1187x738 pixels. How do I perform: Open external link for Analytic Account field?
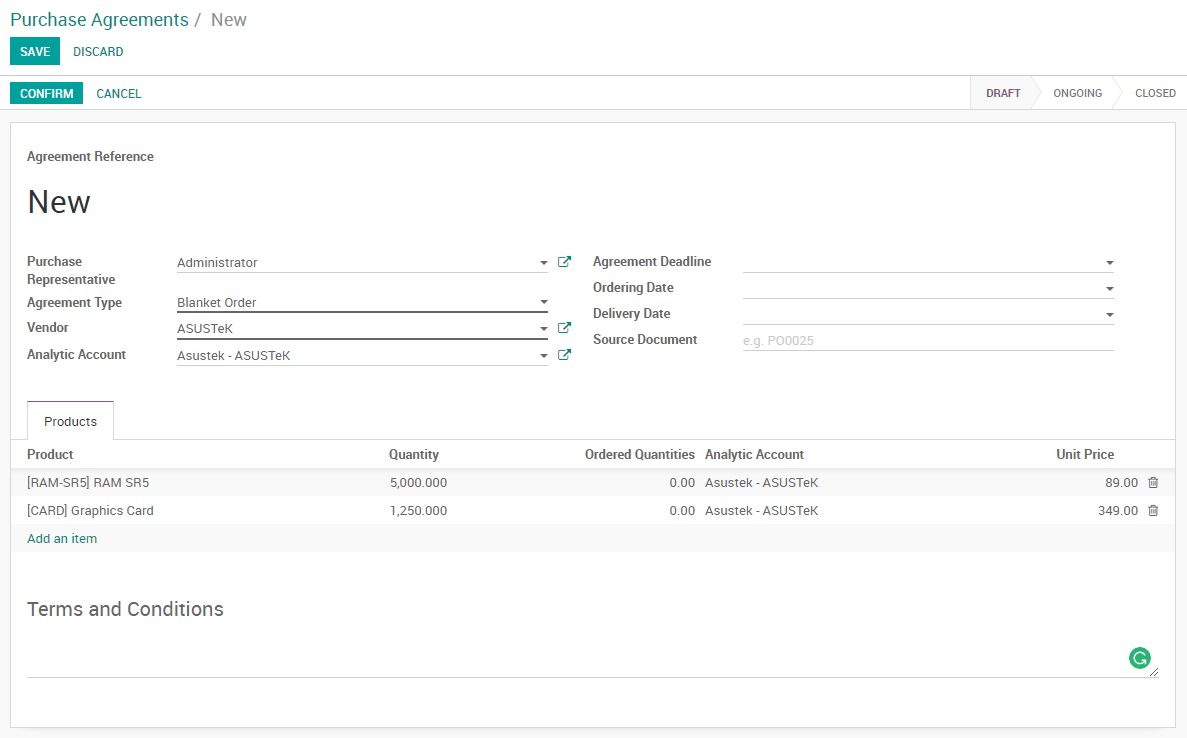click(x=564, y=355)
